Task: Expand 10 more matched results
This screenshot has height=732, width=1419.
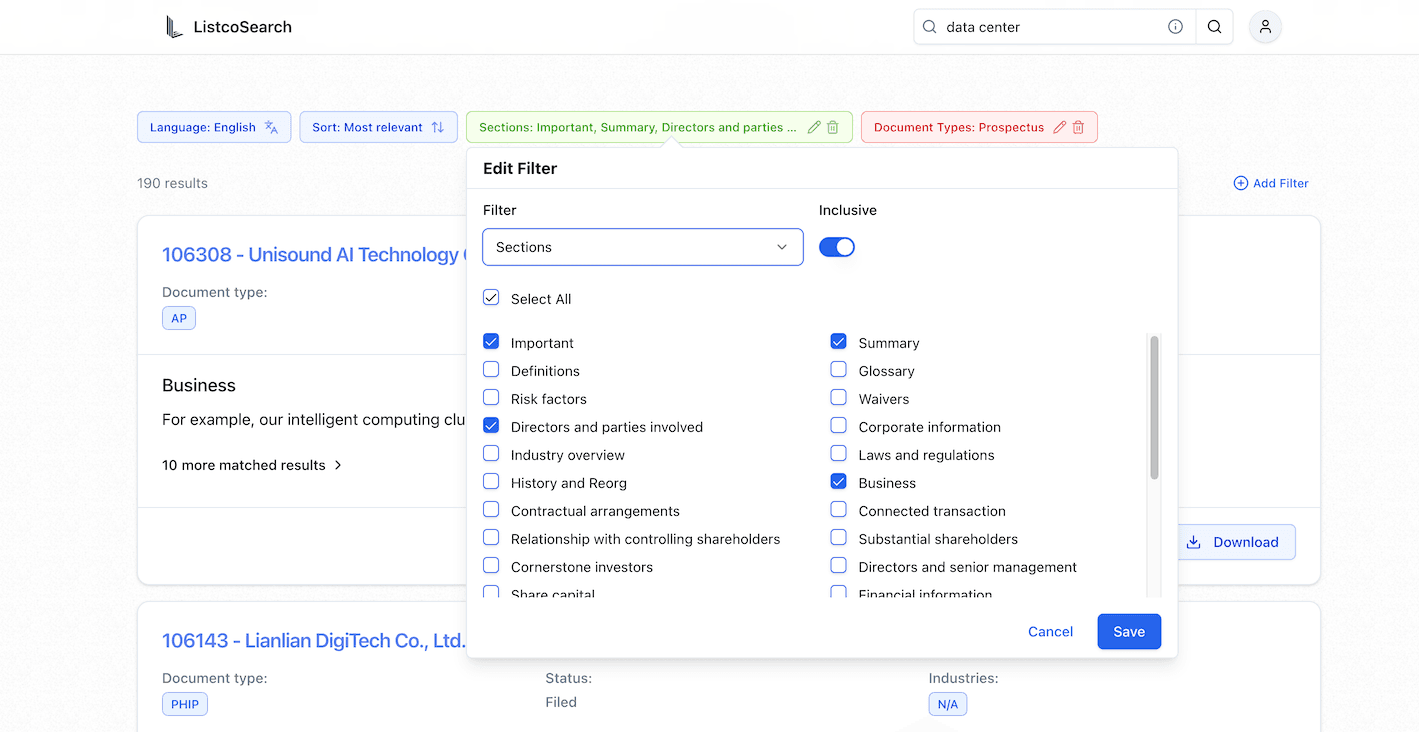Action: [253, 465]
